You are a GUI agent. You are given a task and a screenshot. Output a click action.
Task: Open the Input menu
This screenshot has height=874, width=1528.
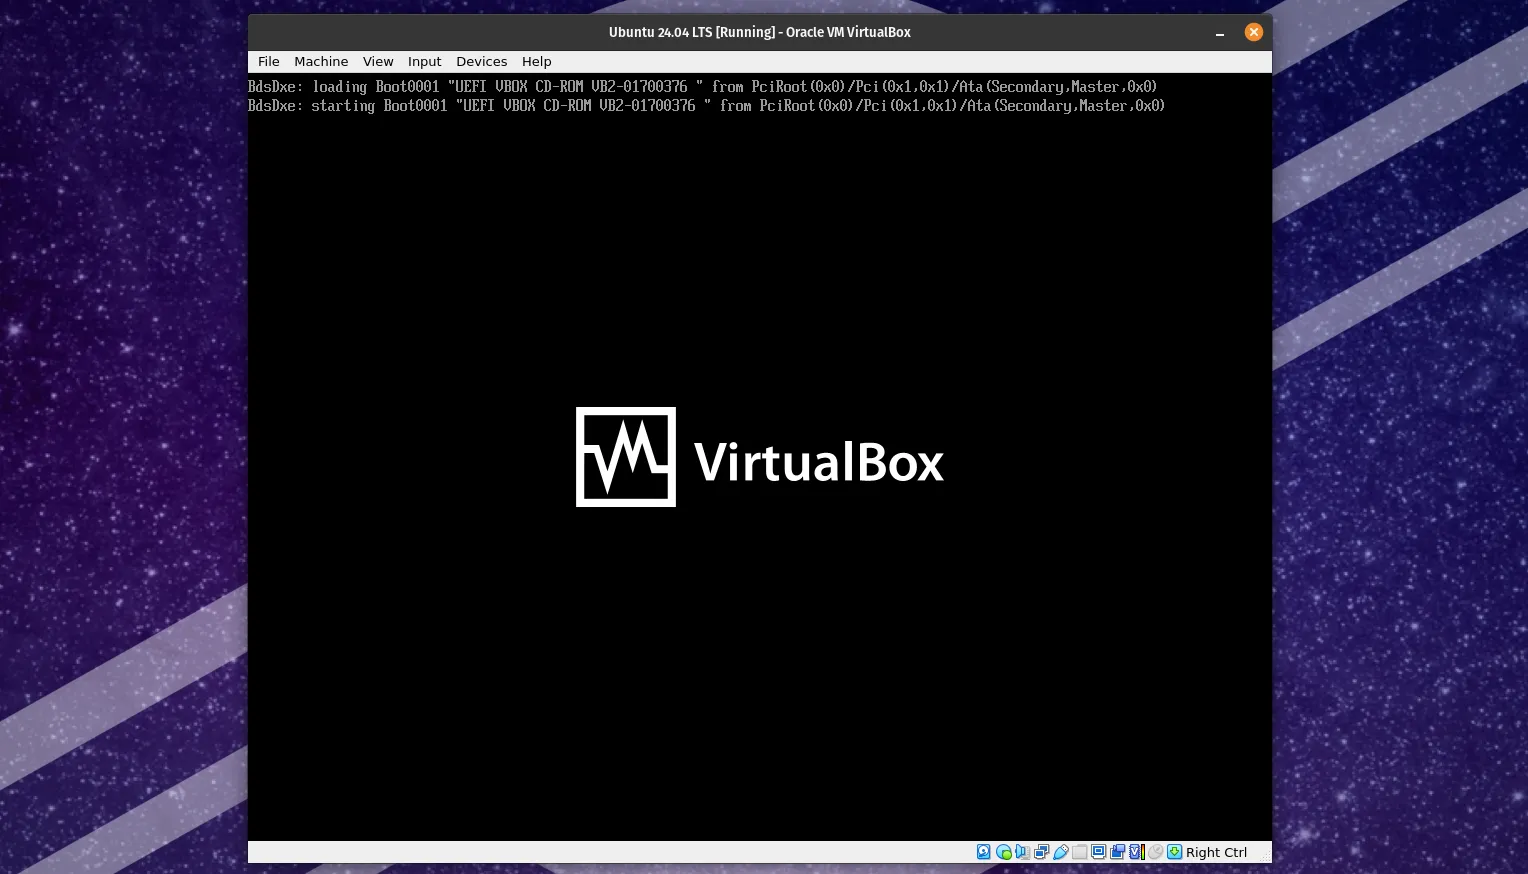[x=424, y=61]
